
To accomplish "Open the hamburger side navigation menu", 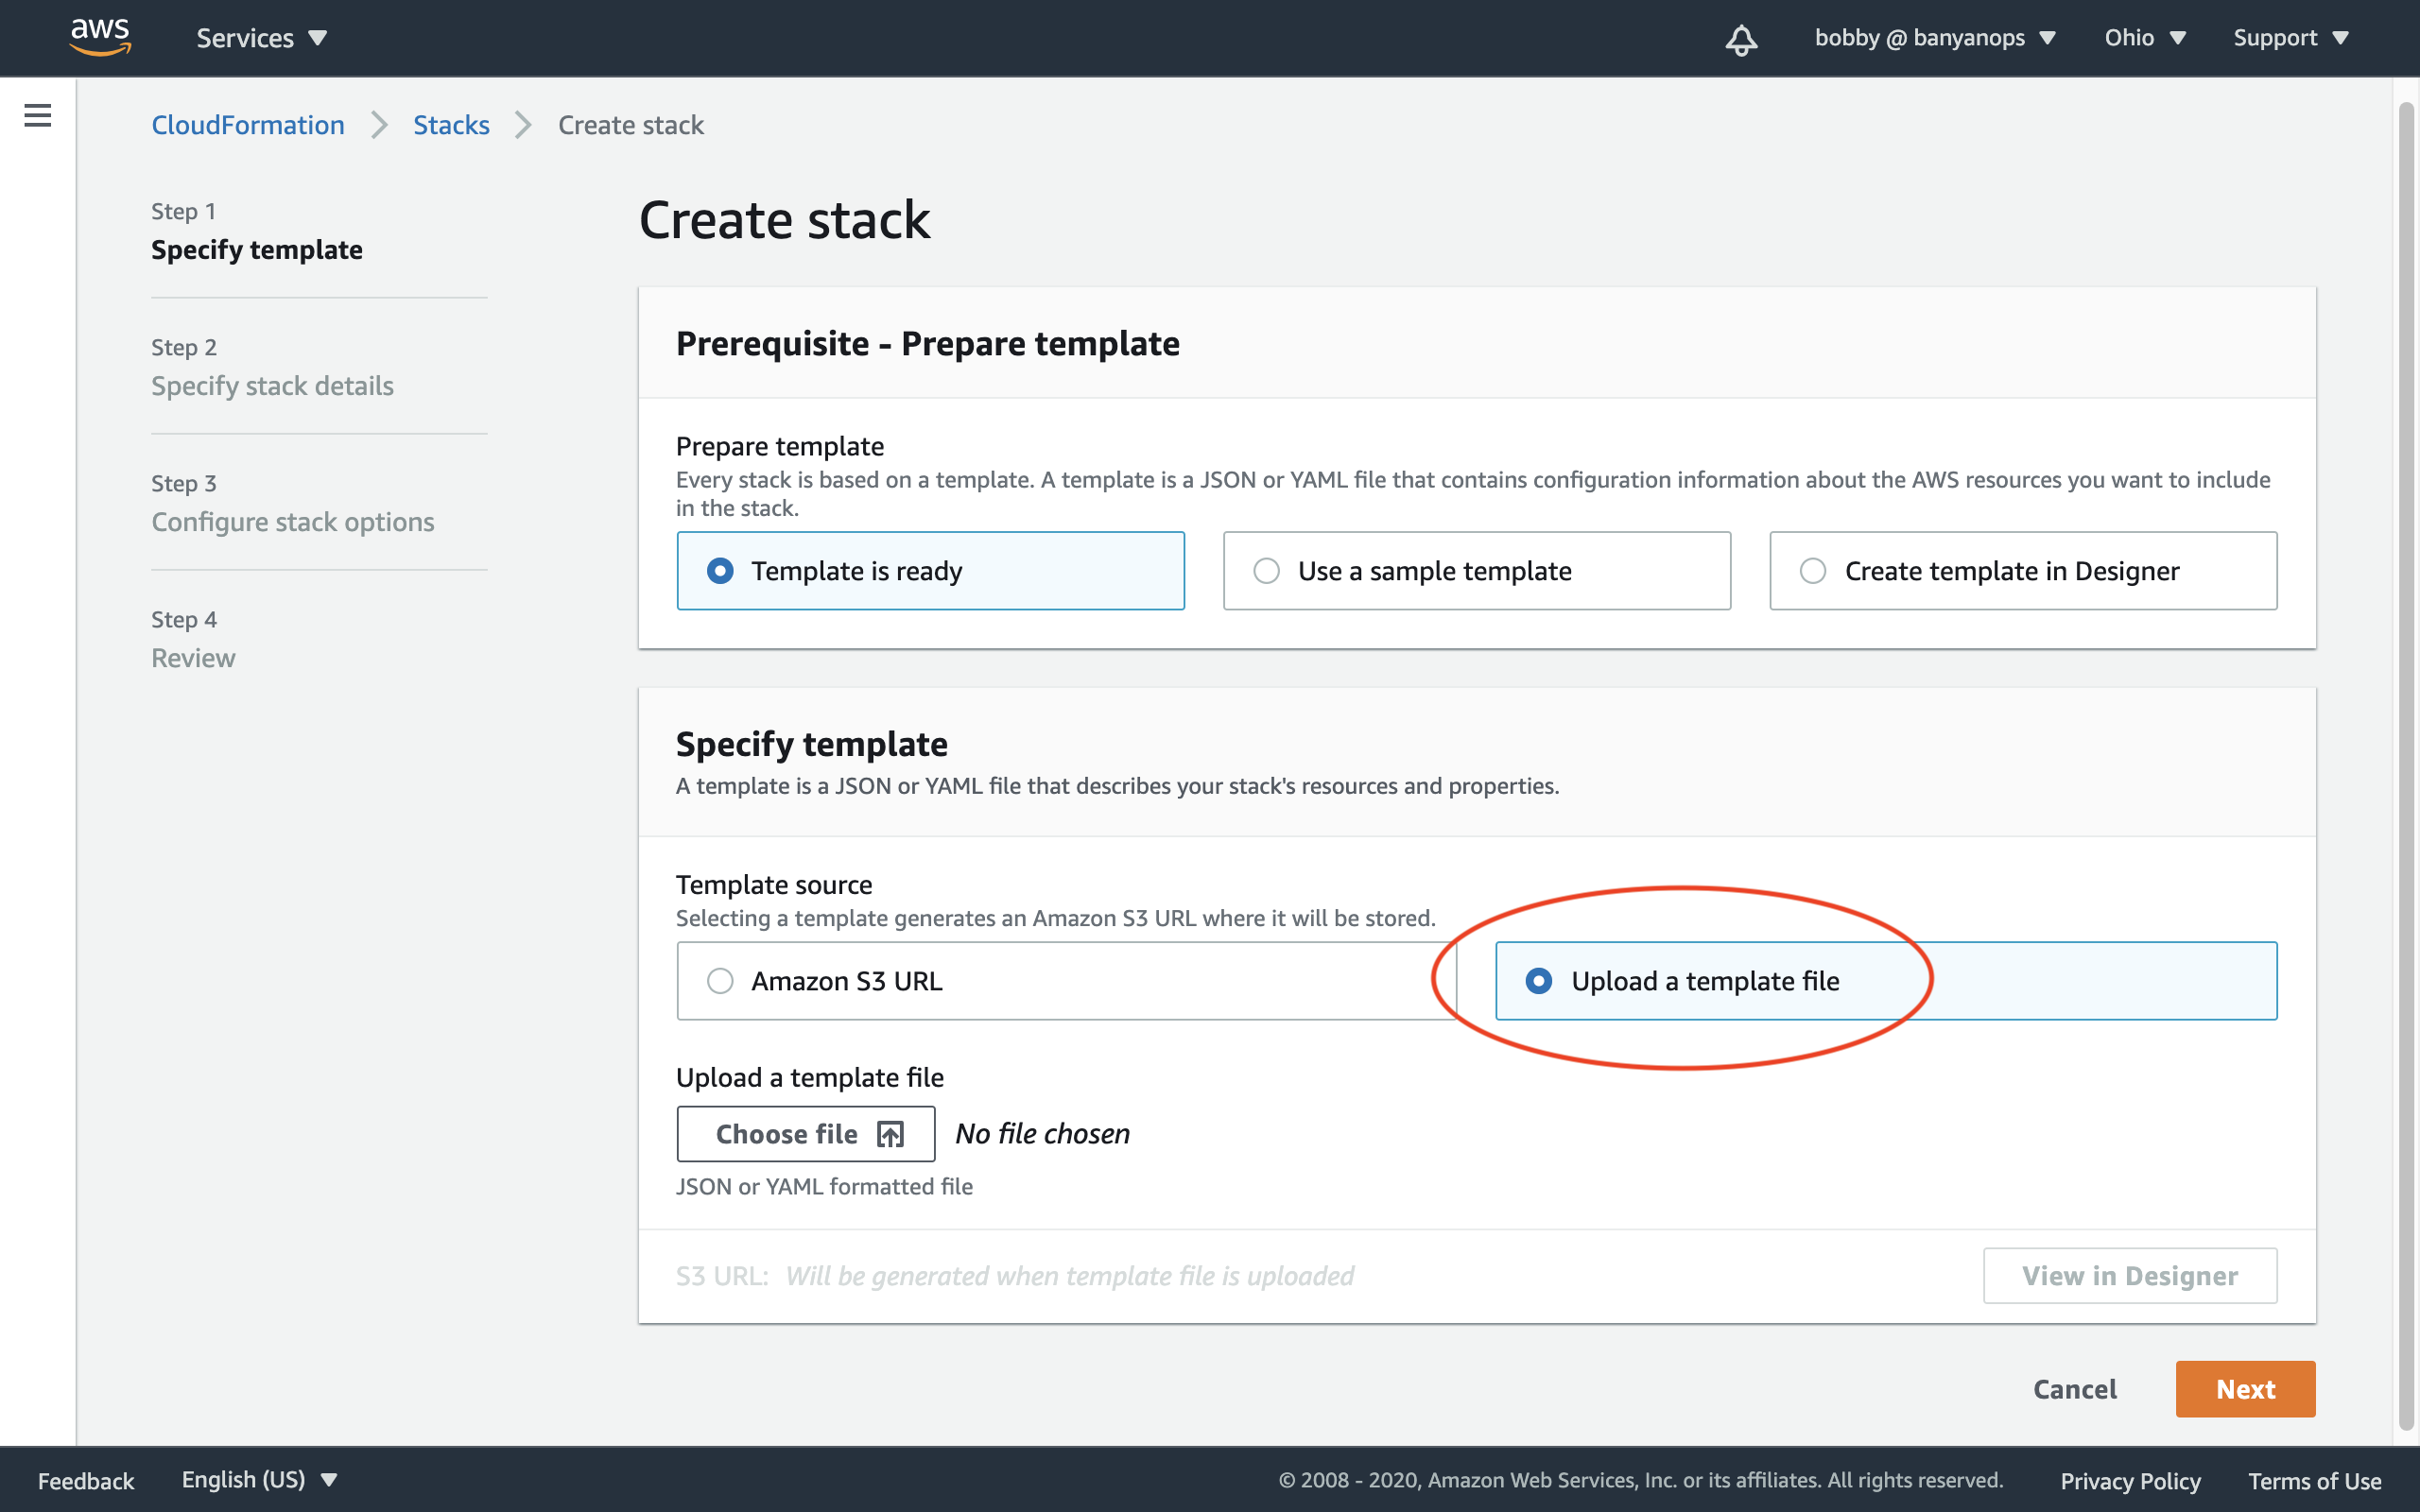I will (x=38, y=116).
